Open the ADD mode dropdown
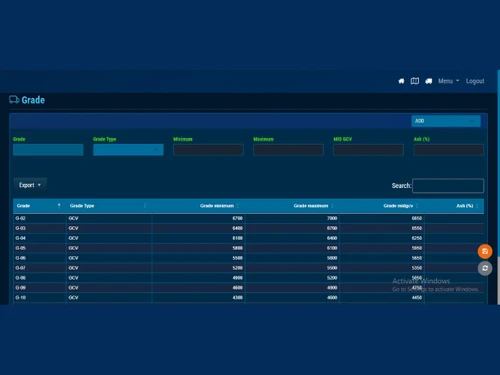This screenshot has width=500, height=375. (x=446, y=121)
